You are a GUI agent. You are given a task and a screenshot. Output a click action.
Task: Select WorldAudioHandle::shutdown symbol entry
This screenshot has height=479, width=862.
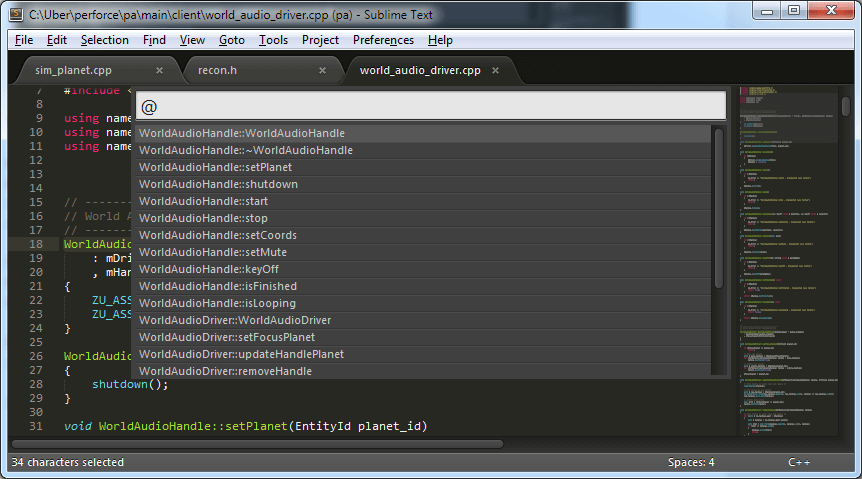click(x=218, y=184)
